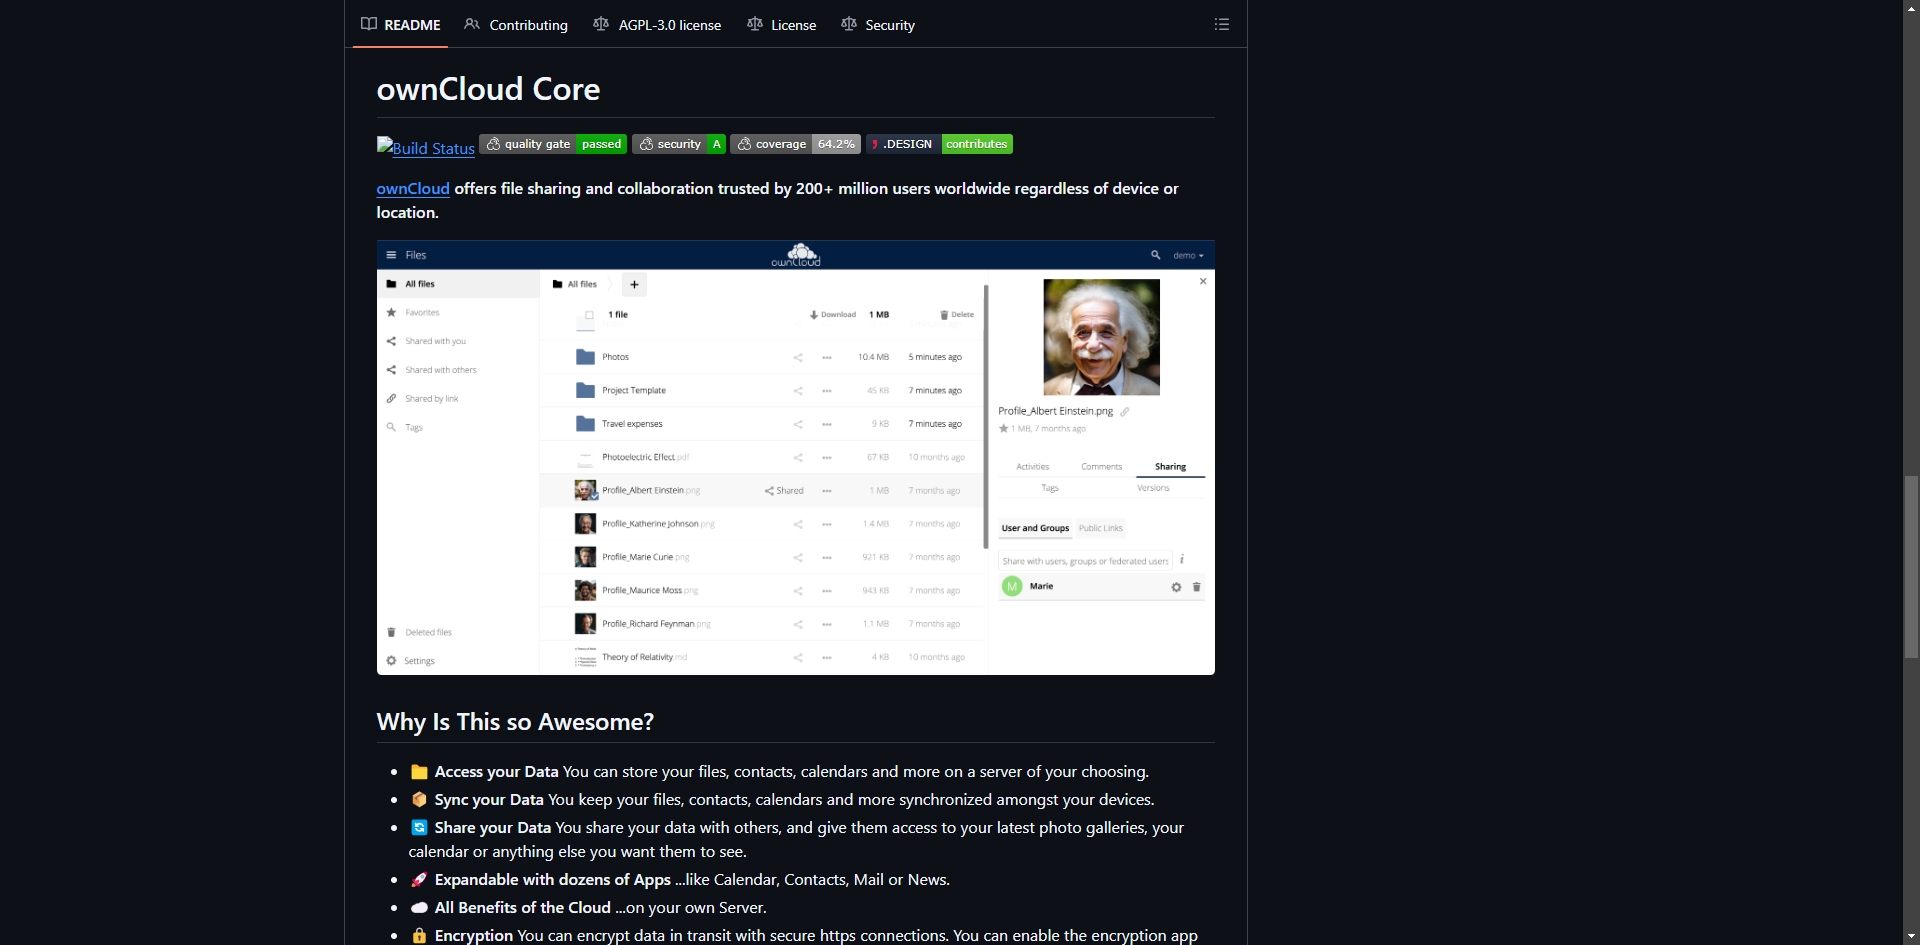The width and height of the screenshot is (1920, 945).
Task: Click the page scrollbar thumb
Action: (1911, 567)
